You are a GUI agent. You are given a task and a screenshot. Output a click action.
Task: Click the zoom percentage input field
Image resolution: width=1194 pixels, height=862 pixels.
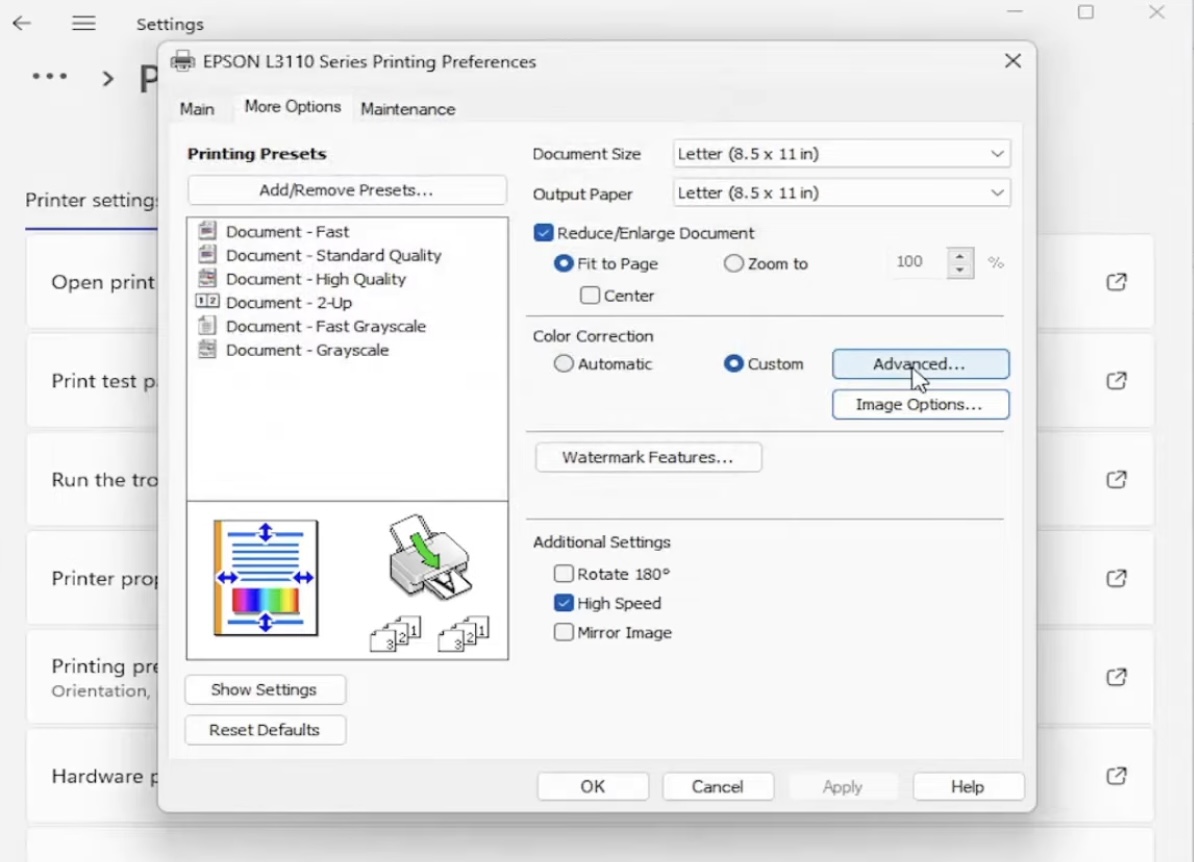coord(917,263)
